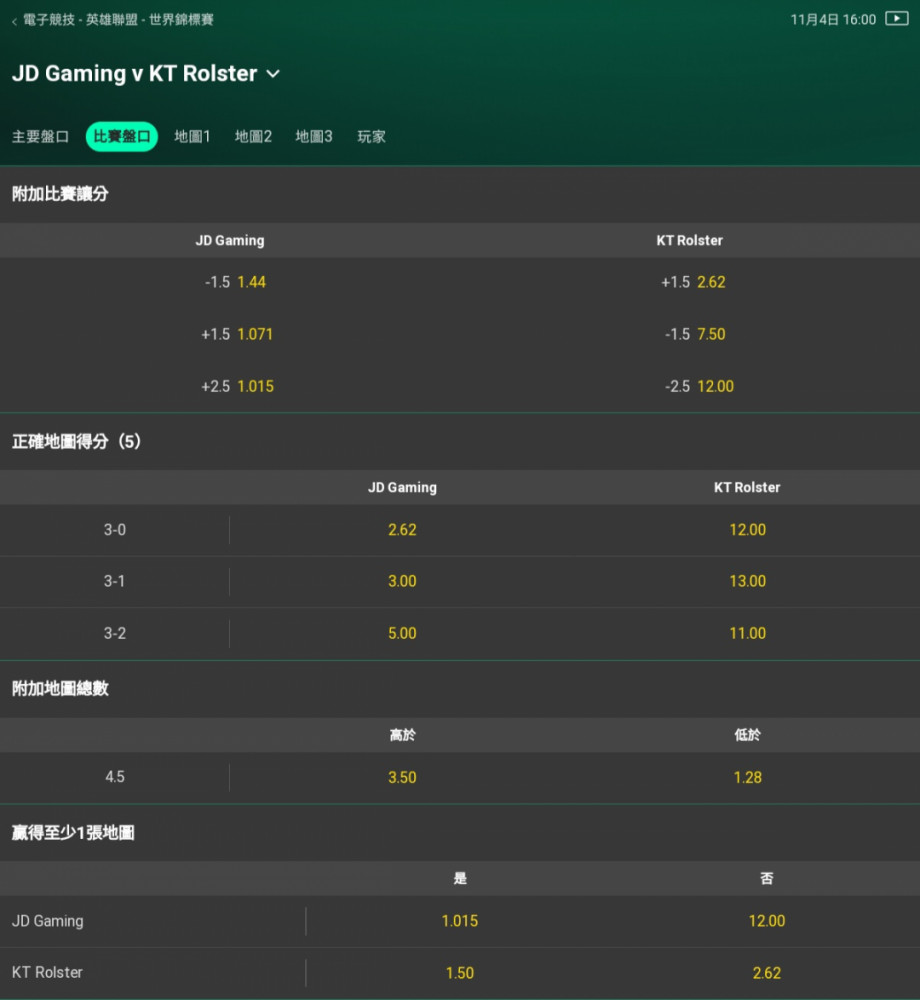
Task: Click KT Rolster row label under 贏得至少1張地圖
Action: pyautogui.click(x=47, y=973)
